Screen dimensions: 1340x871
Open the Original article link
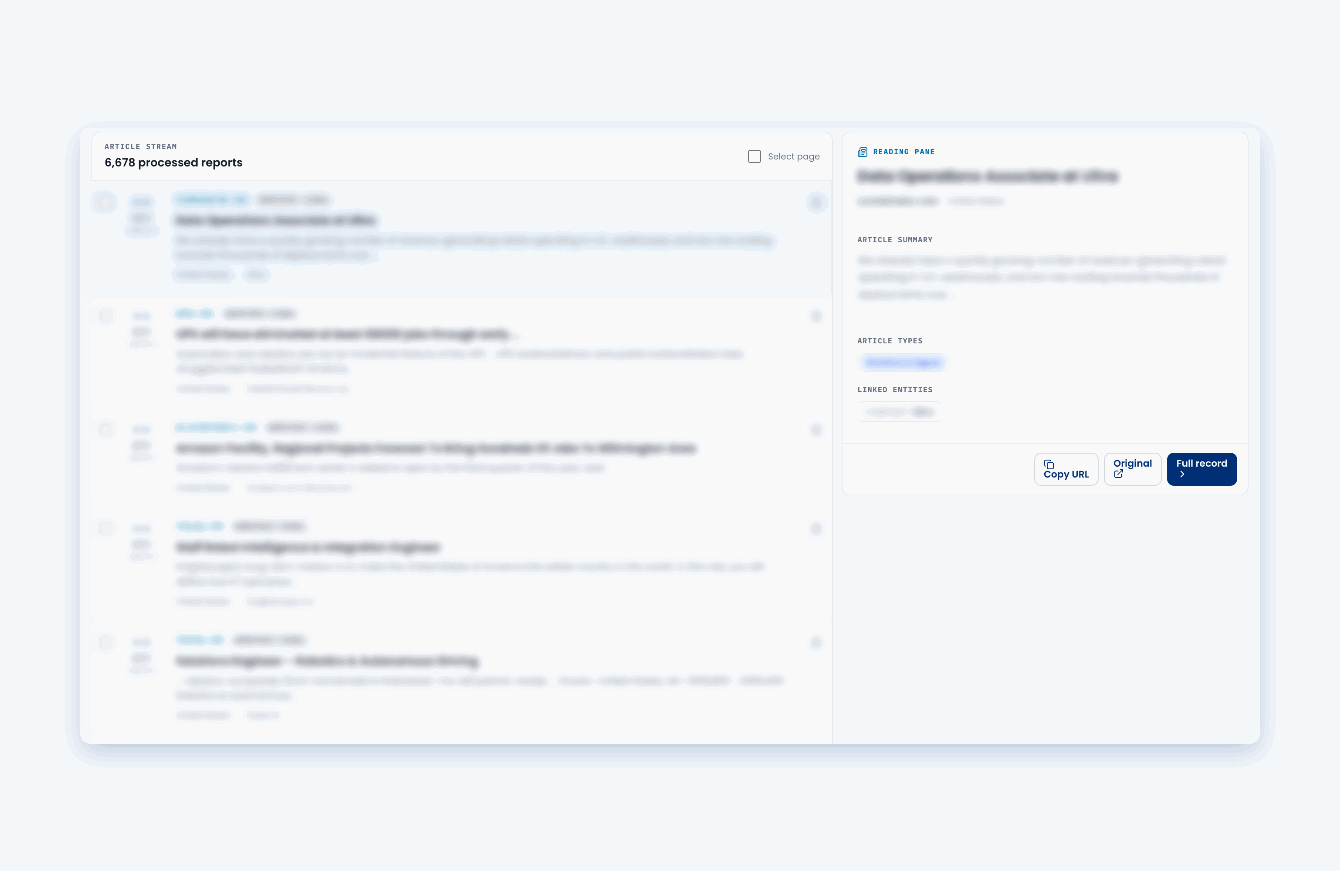[1132, 469]
